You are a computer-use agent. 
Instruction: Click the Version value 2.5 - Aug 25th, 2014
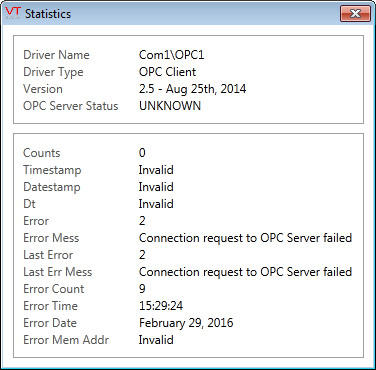coord(192,89)
